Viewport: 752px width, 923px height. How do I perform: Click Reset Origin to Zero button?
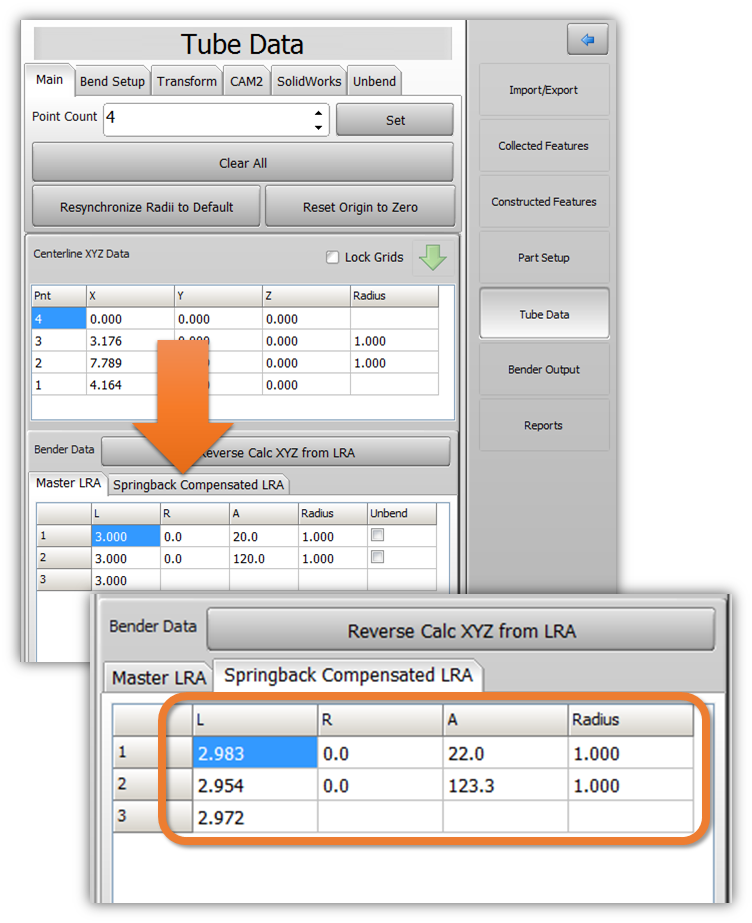tap(360, 207)
